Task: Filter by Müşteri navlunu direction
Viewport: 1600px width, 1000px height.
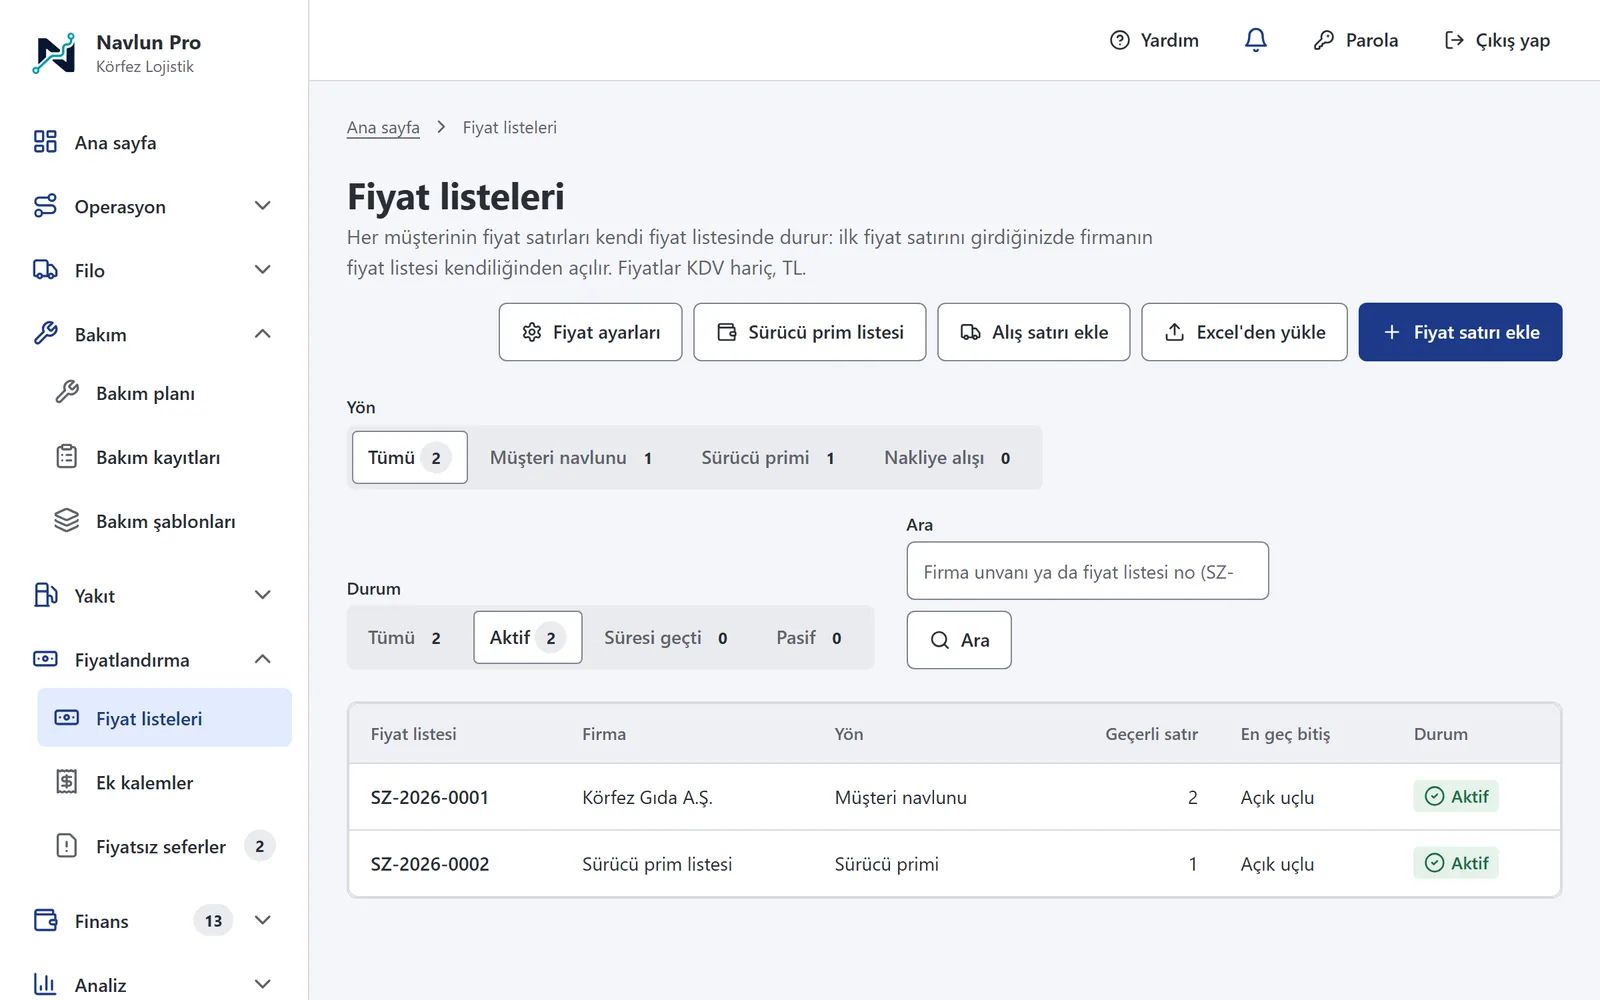Action: 571,457
